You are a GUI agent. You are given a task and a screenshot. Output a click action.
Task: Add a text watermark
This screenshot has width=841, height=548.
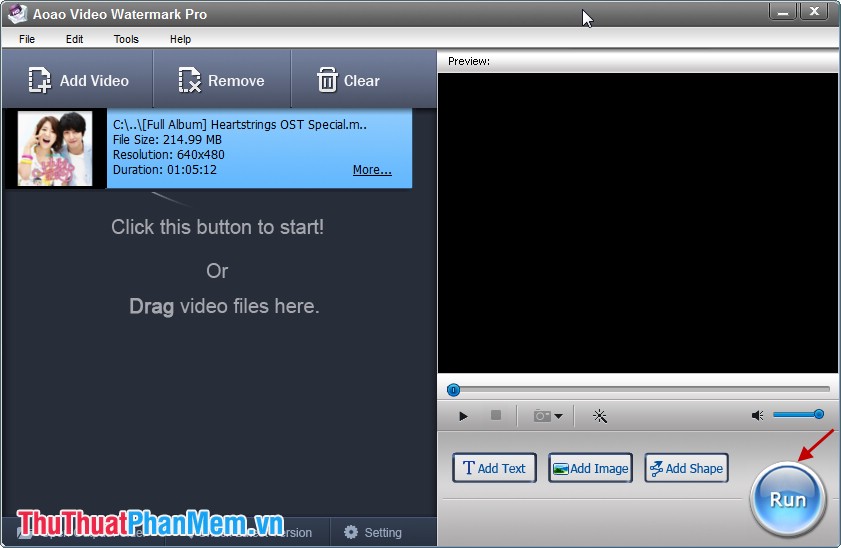(494, 468)
